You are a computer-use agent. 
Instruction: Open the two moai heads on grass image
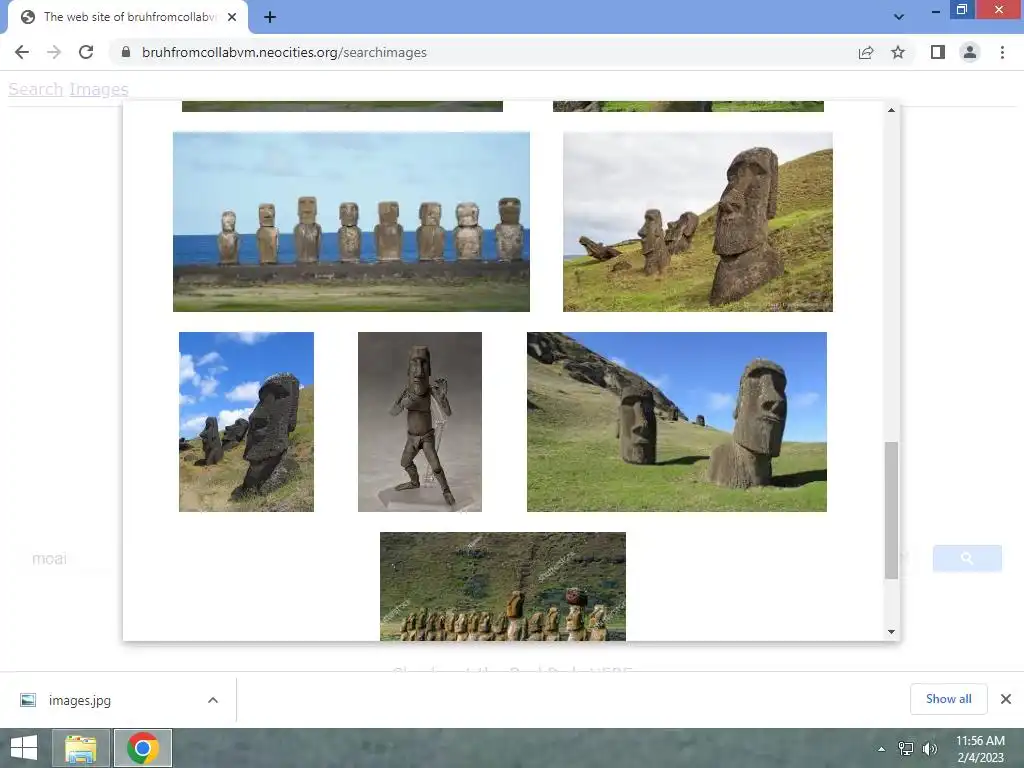(x=677, y=422)
